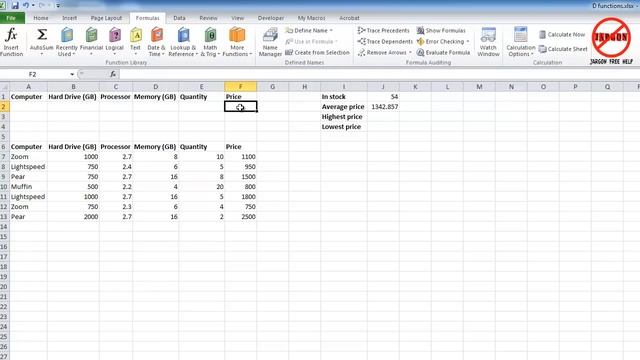Select the price cell 950
The height and width of the screenshot is (360, 640).
click(x=240, y=167)
